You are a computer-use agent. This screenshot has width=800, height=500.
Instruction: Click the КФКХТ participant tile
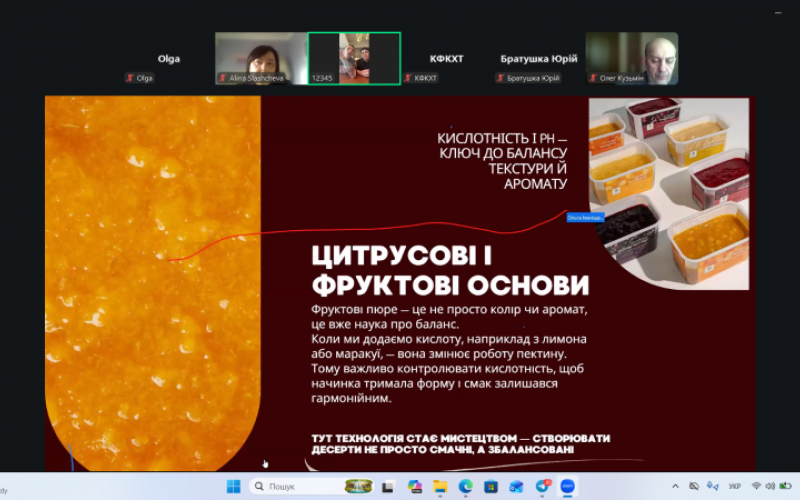click(447, 58)
